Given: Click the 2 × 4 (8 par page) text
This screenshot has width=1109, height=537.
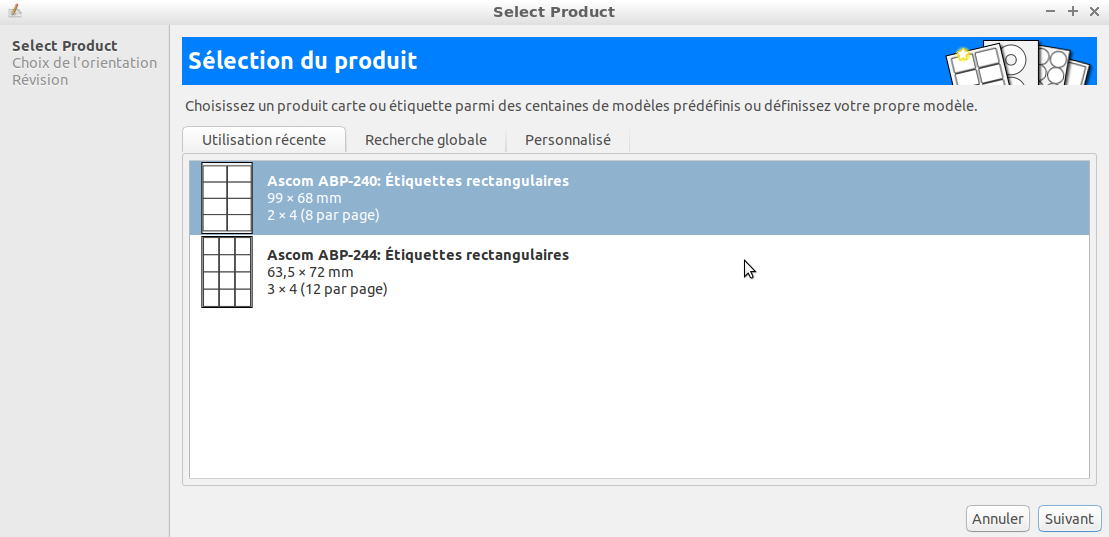Looking at the screenshot, I should point(323,215).
